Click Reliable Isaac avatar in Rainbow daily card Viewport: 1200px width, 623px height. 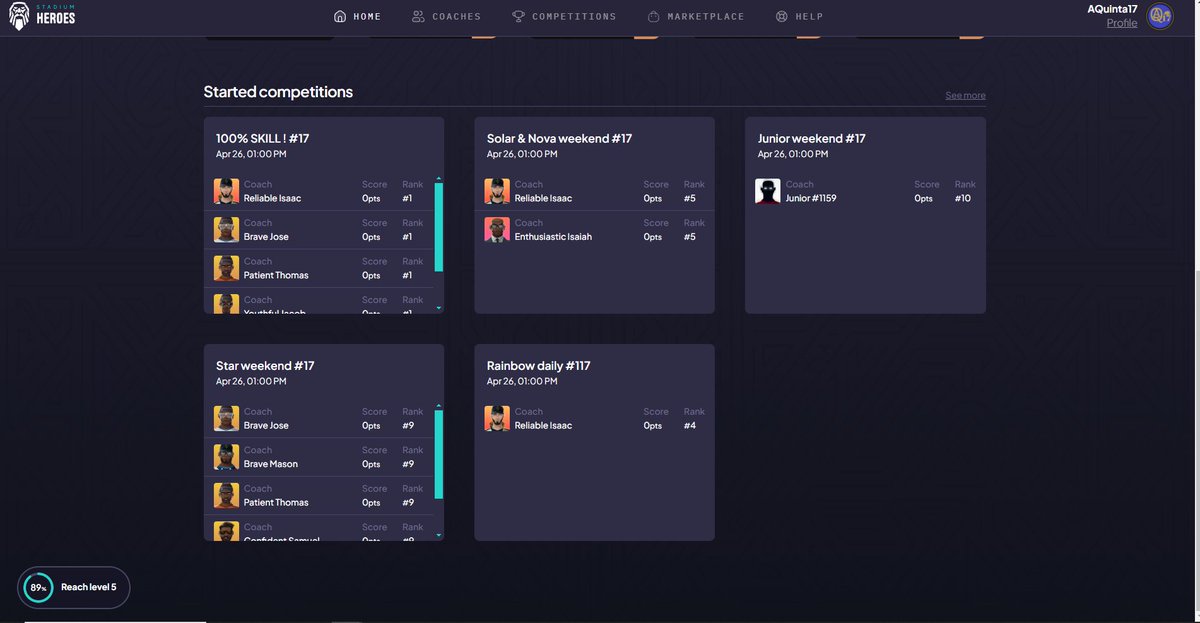497,418
